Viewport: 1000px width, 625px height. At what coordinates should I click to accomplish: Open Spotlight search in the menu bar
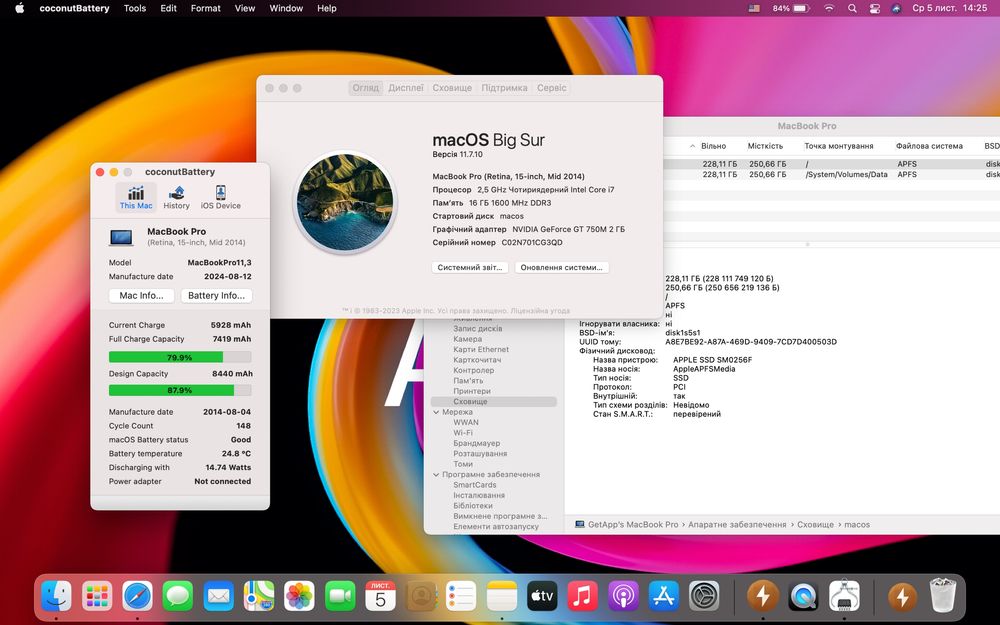852,8
